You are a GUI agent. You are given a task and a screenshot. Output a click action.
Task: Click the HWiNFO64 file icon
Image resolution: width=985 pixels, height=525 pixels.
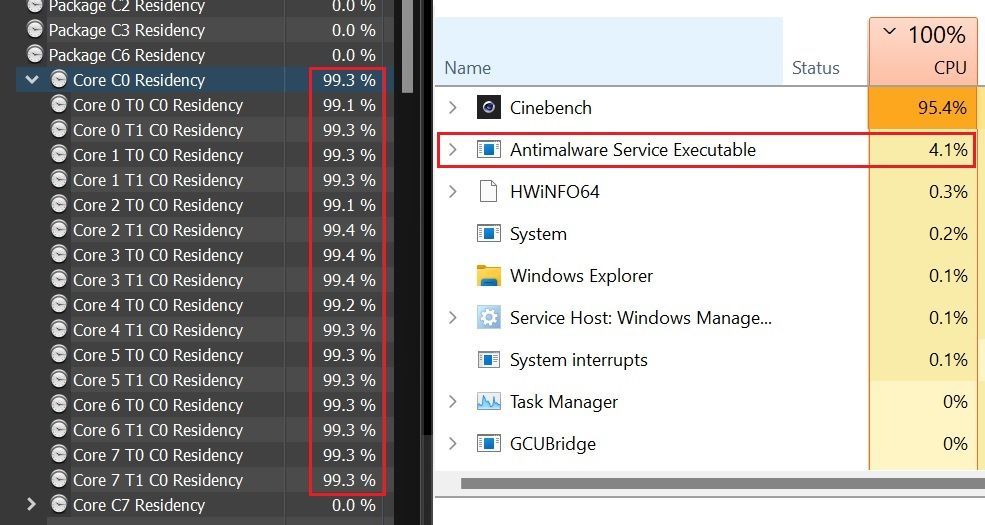click(488, 192)
